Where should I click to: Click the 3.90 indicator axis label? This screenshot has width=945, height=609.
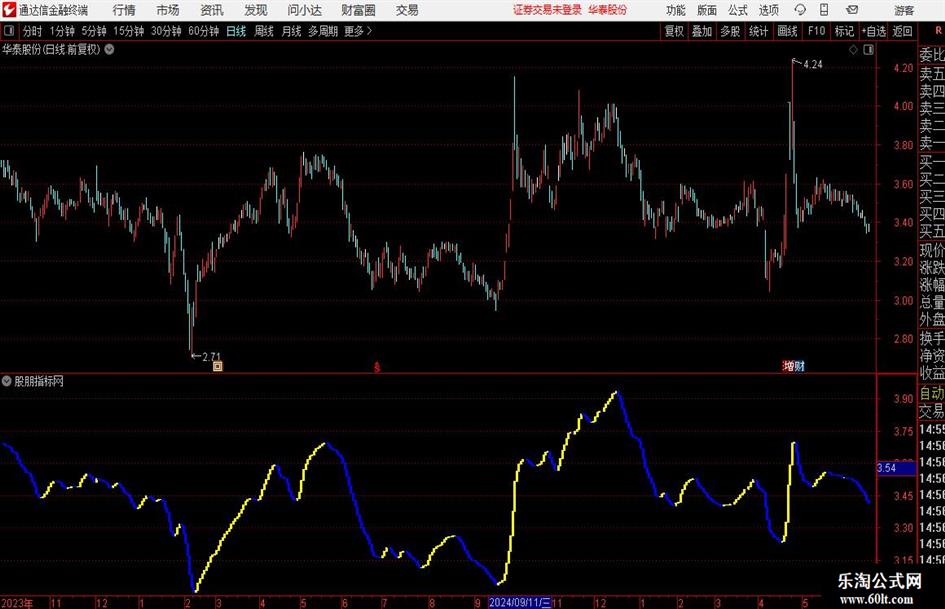[903, 399]
